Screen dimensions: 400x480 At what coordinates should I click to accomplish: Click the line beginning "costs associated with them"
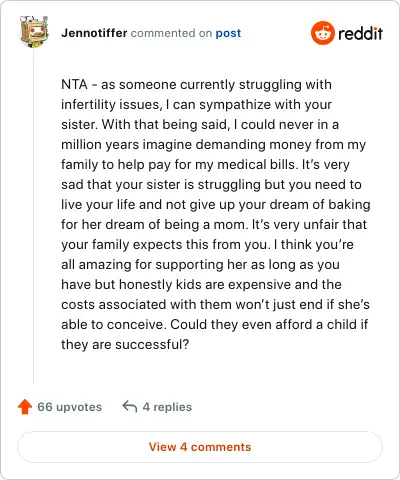point(215,305)
